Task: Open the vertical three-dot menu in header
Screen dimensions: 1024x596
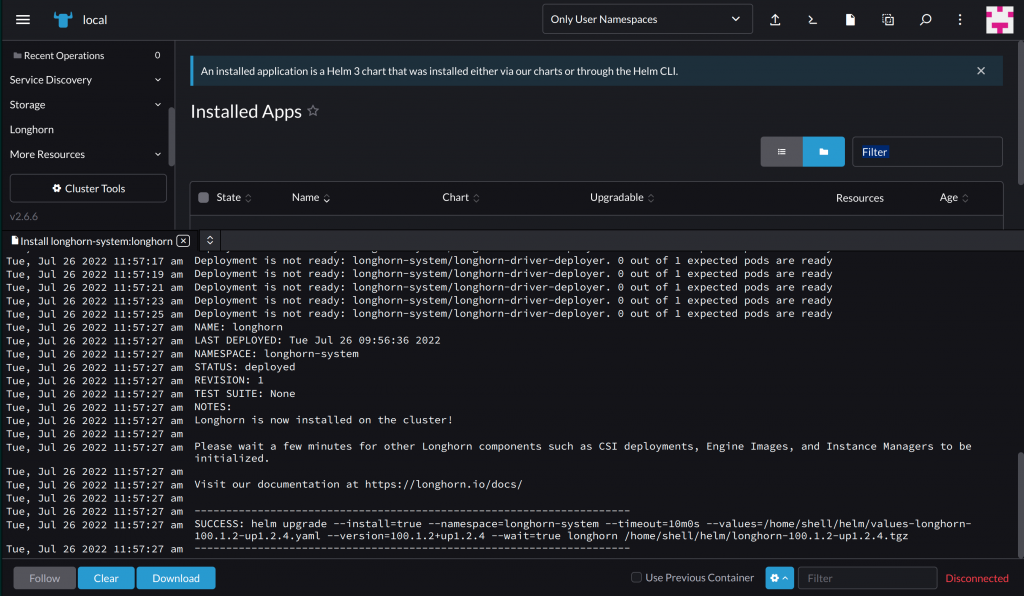Action: point(960,20)
